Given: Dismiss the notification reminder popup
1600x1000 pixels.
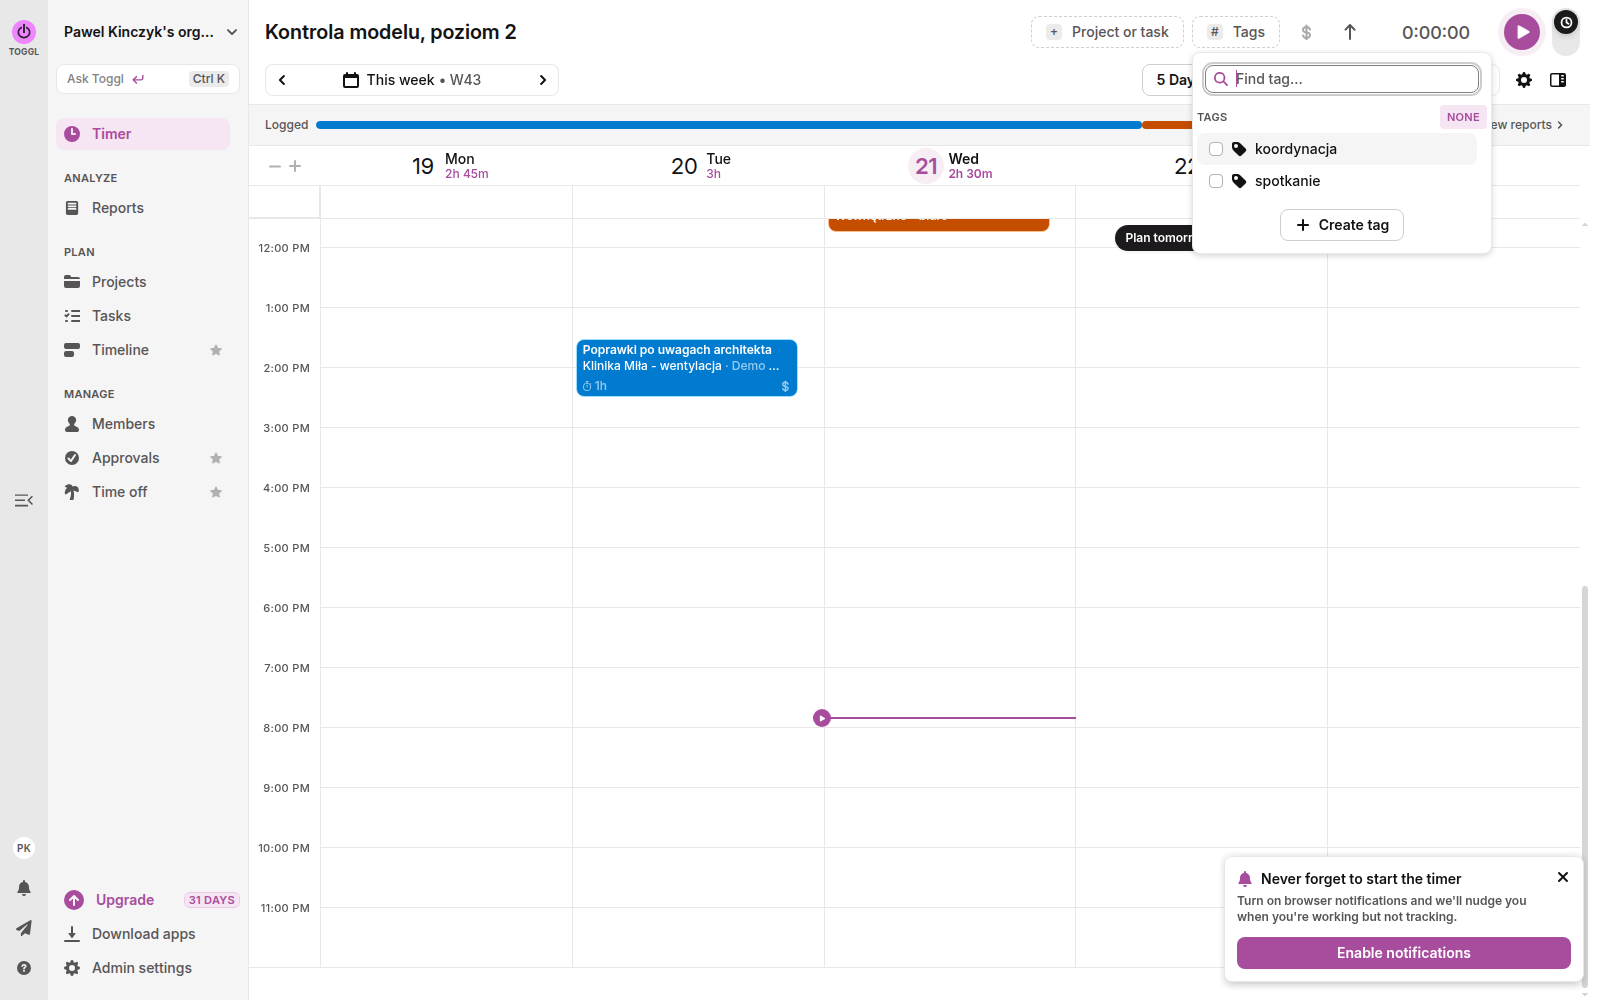Looking at the screenshot, I should point(1563,877).
